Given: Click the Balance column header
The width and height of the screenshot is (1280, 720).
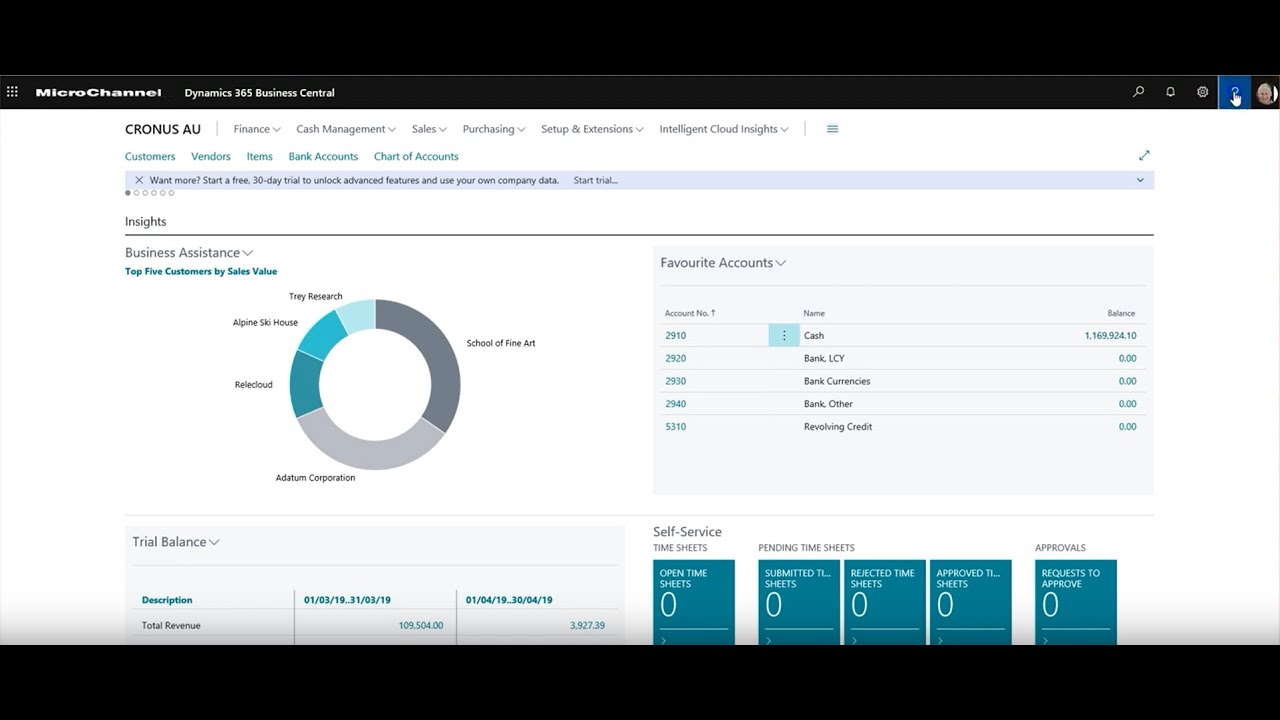Looking at the screenshot, I should pyautogui.click(x=1121, y=313).
